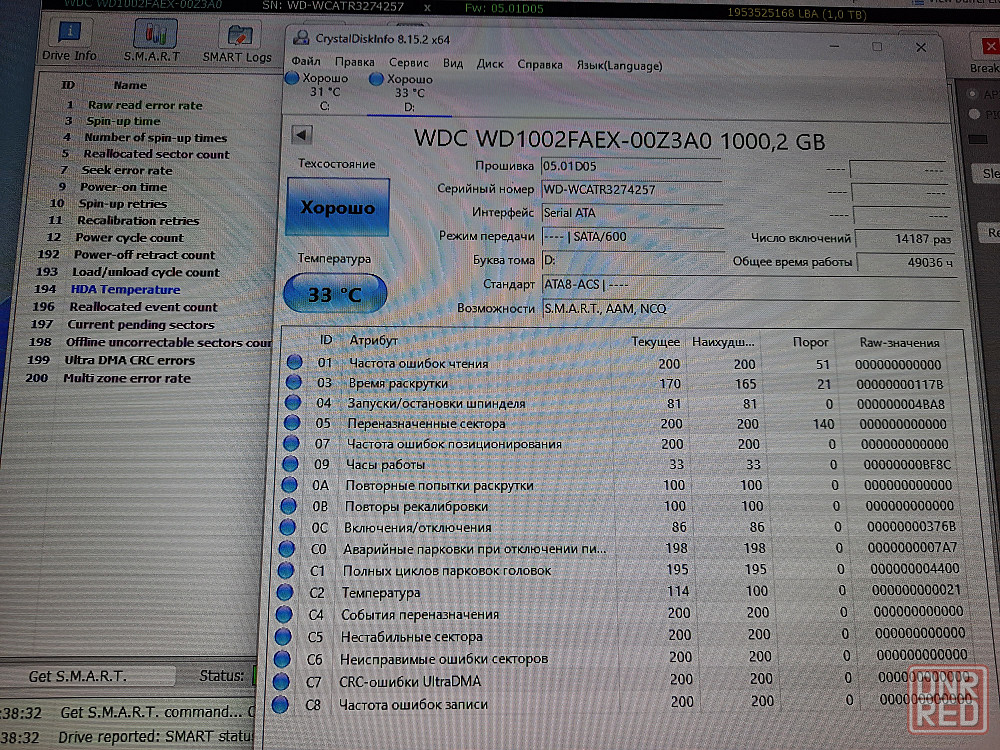Click the Интерфейс field showing Serial ATA
The image size is (1000, 750).
pyautogui.click(x=632, y=213)
